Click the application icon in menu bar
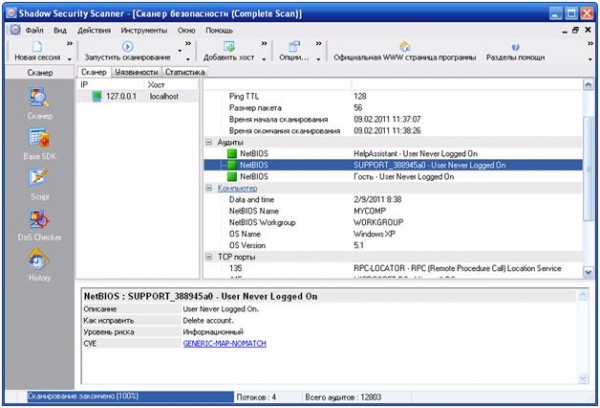This screenshot has height=408, width=600. coord(15,30)
